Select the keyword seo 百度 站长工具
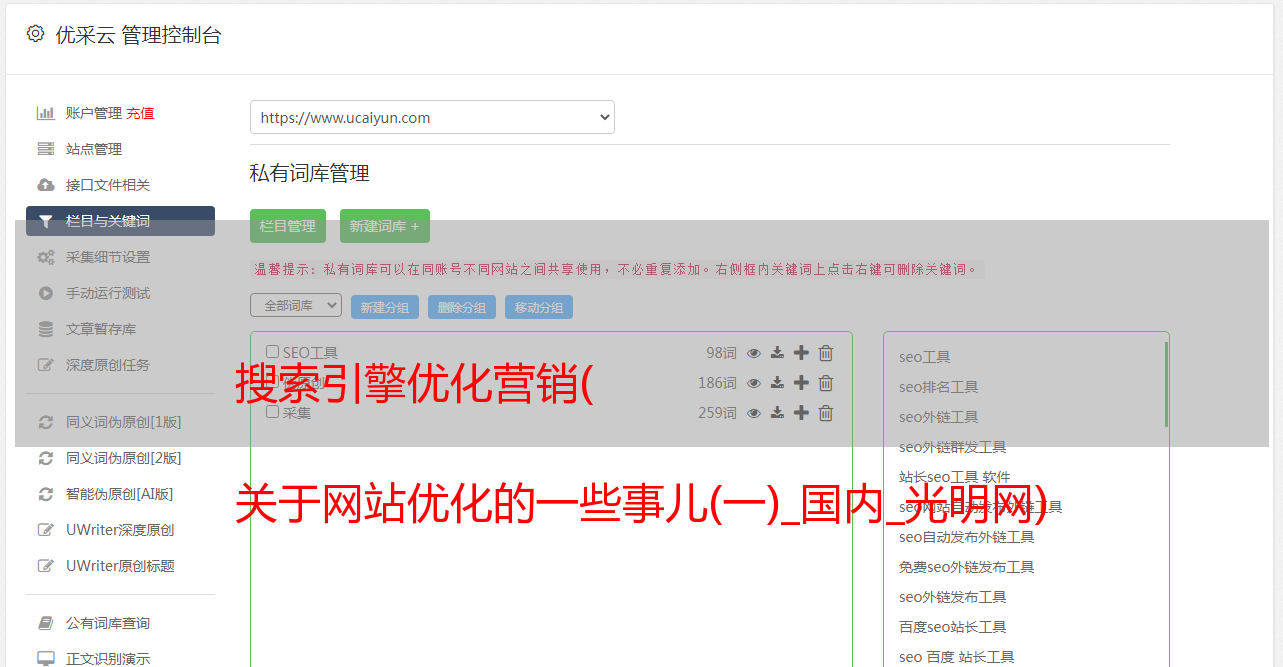Viewport: 1283px width, 667px height. tap(956, 657)
